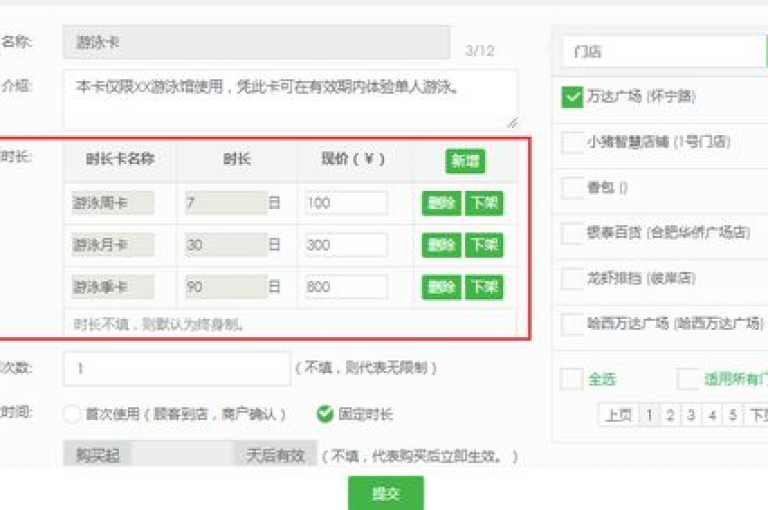Check the 银泰百货 store checkbox

click(x=572, y=233)
